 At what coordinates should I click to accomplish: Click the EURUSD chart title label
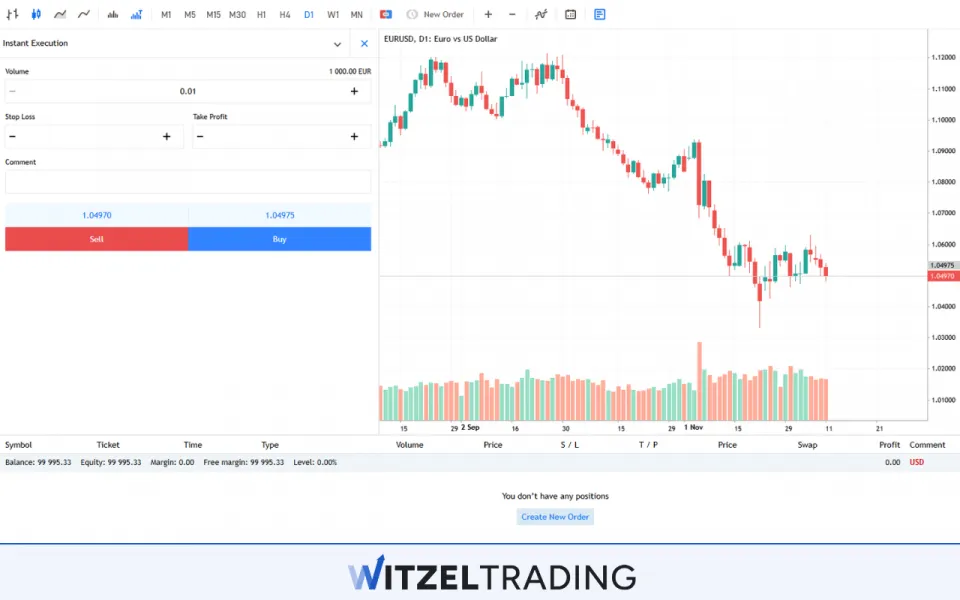(x=441, y=38)
